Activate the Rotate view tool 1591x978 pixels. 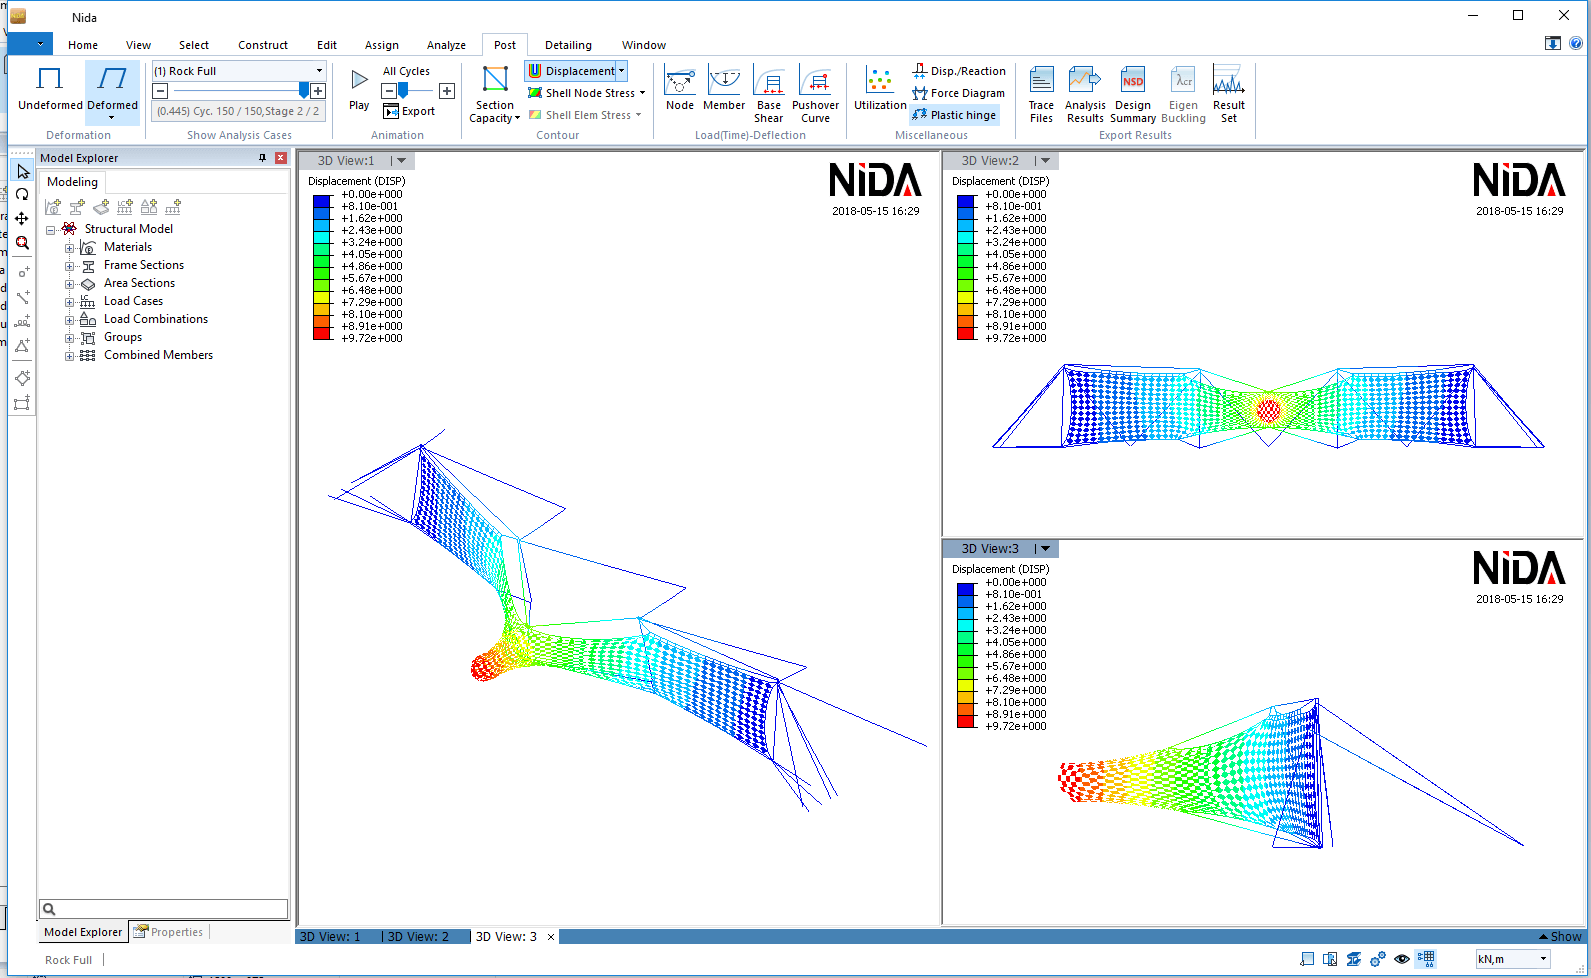point(22,195)
